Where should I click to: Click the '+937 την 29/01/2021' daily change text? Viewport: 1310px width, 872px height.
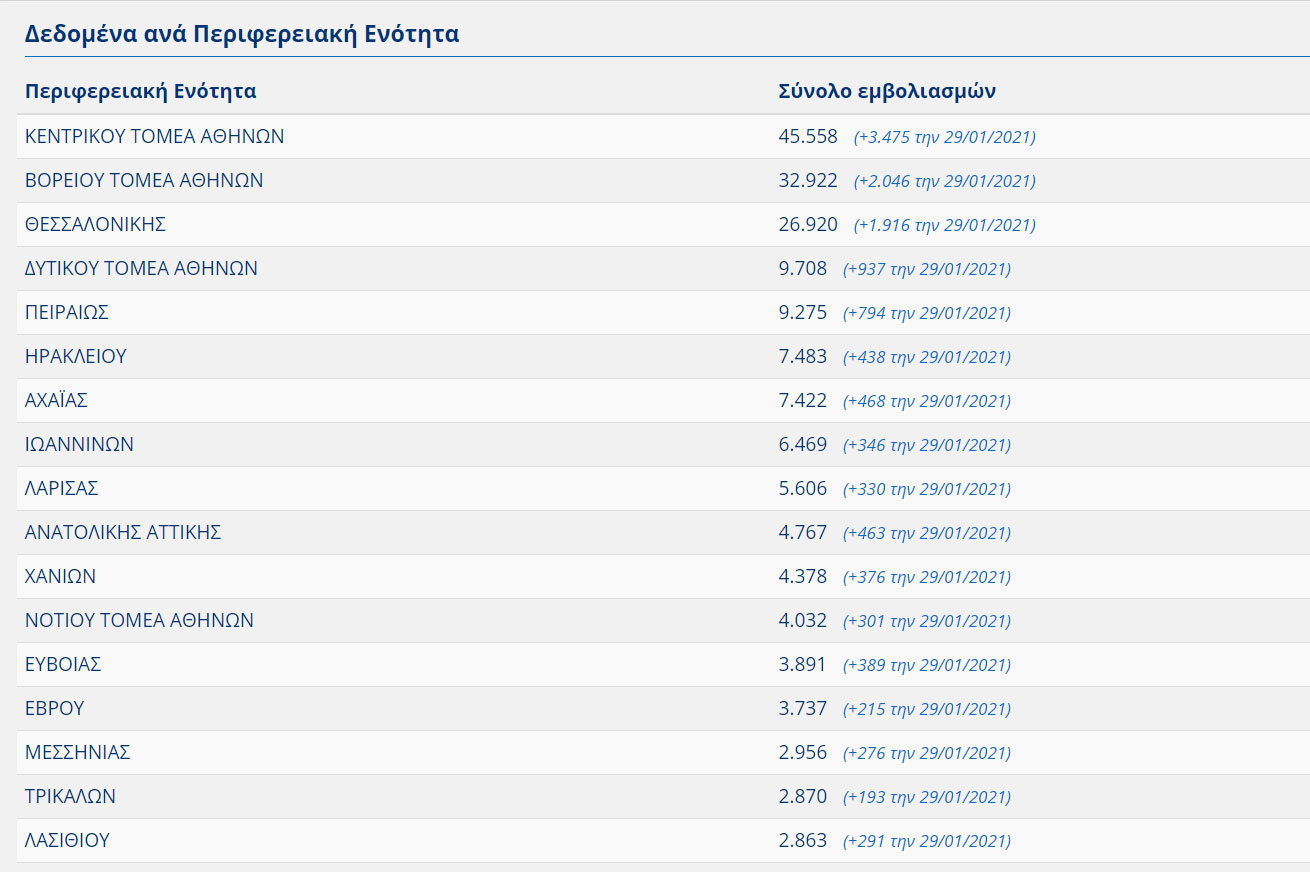tap(926, 270)
